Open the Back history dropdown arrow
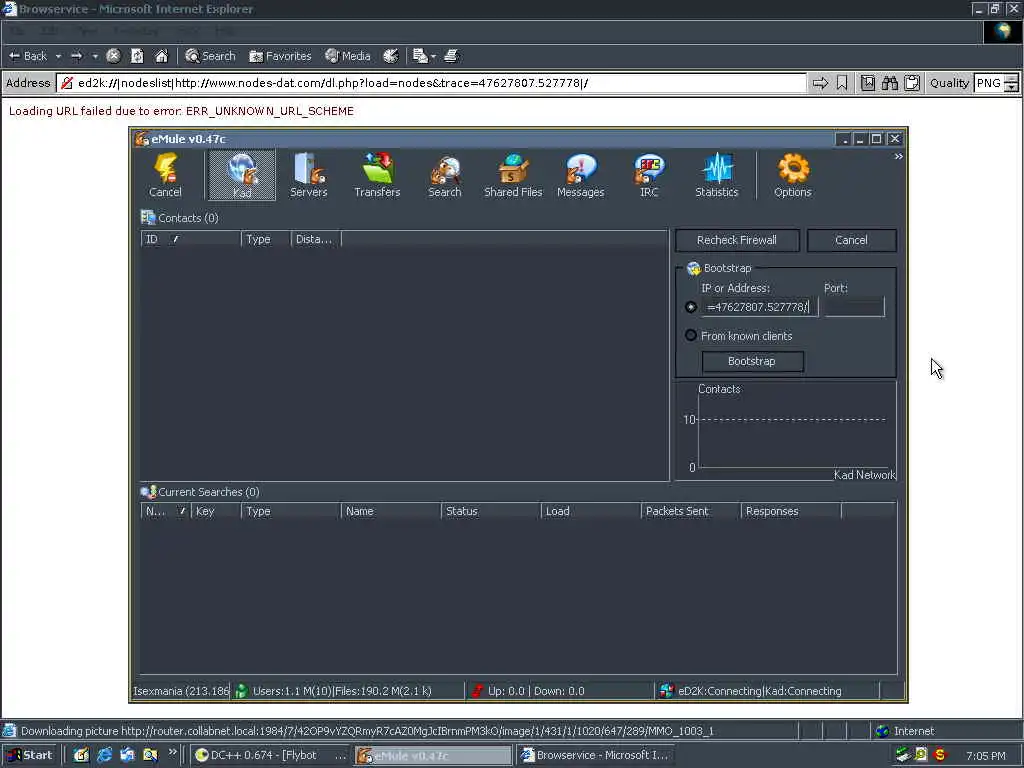This screenshot has width=1024, height=768. (x=58, y=56)
